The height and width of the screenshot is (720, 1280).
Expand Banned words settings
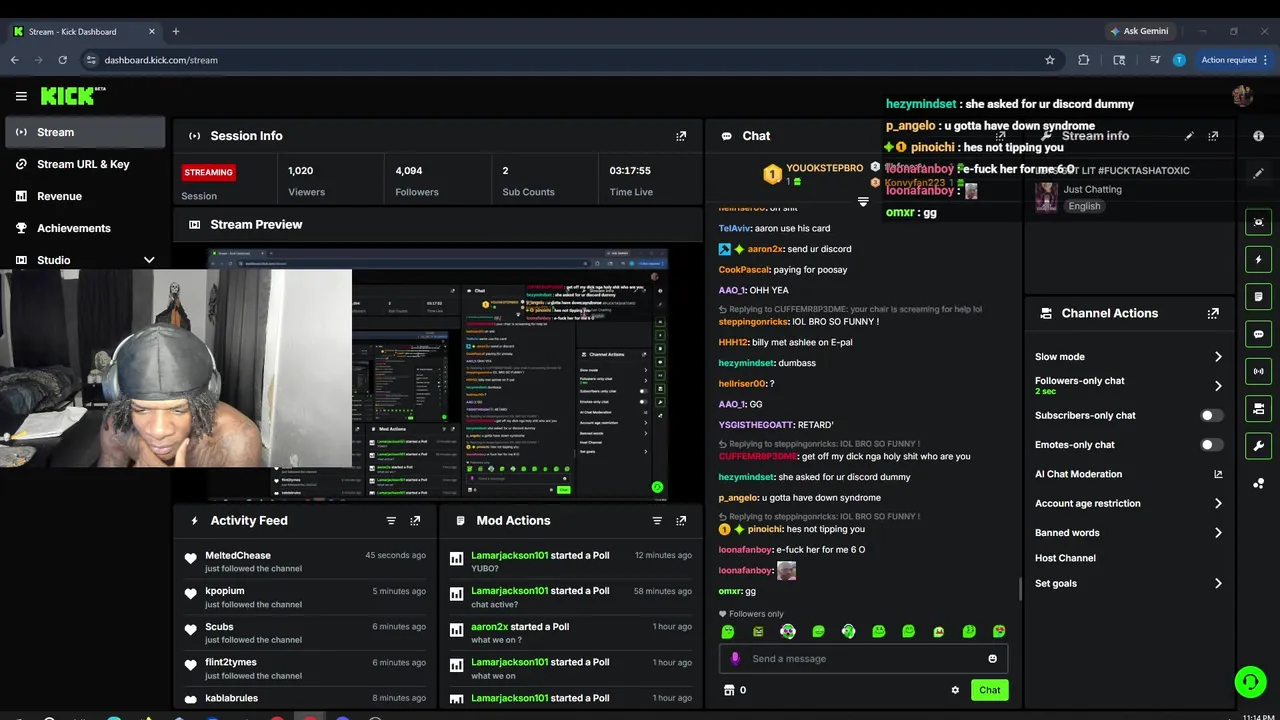(1128, 533)
